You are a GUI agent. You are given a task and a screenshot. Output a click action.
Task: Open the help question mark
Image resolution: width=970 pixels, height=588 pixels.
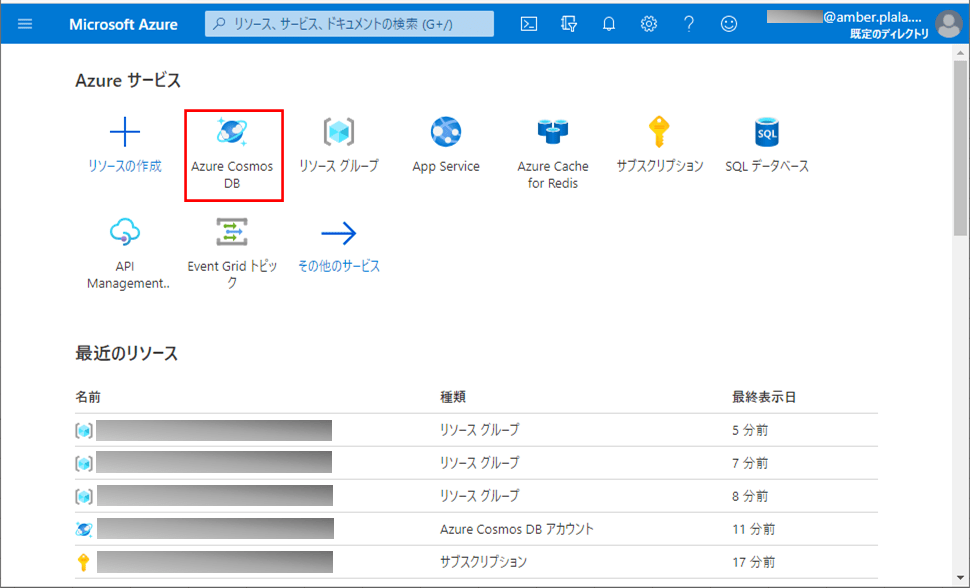coord(689,24)
